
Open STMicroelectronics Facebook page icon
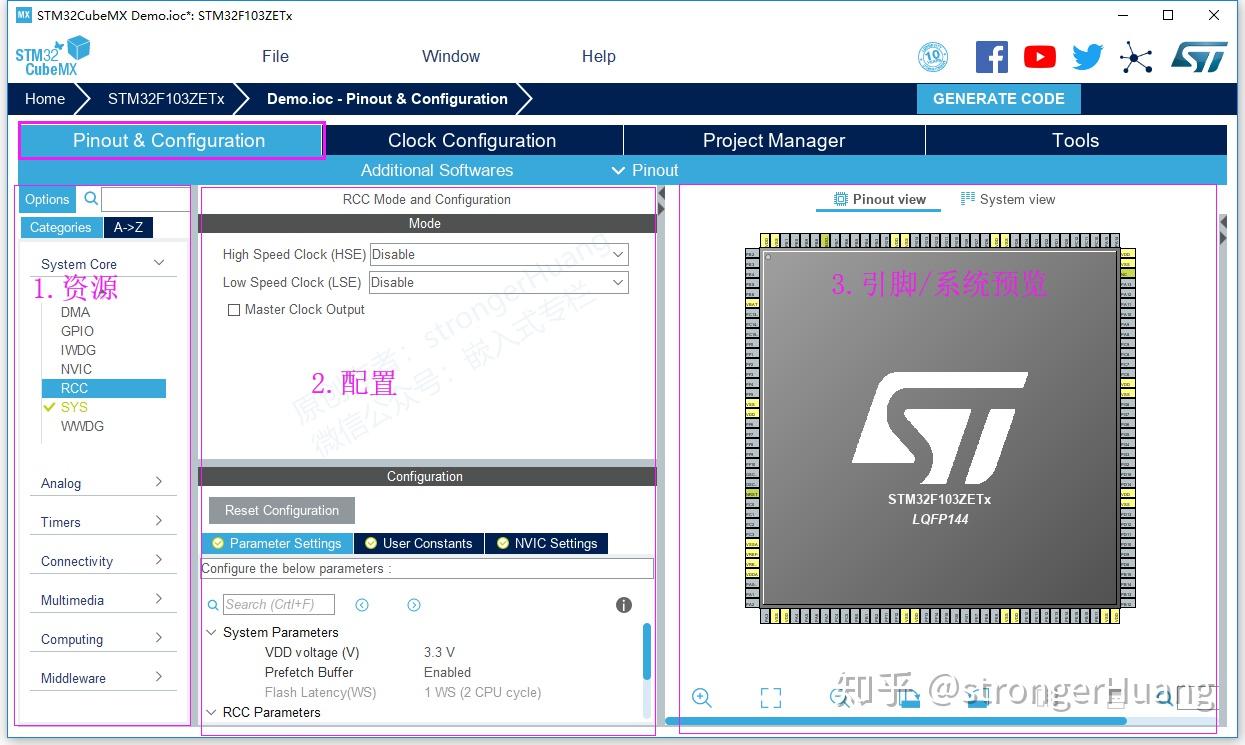(x=991, y=57)
